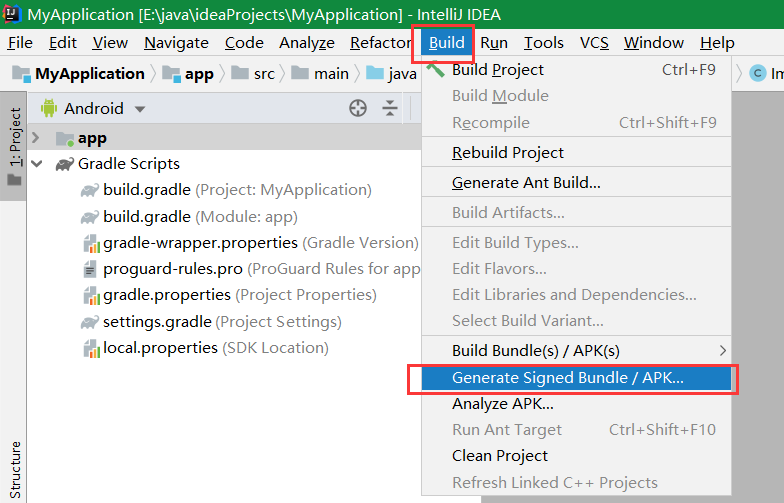Image resolution: width=784 pixels, height=503 pixels.
Task: Open the Refactor menu
Action: 380,43
